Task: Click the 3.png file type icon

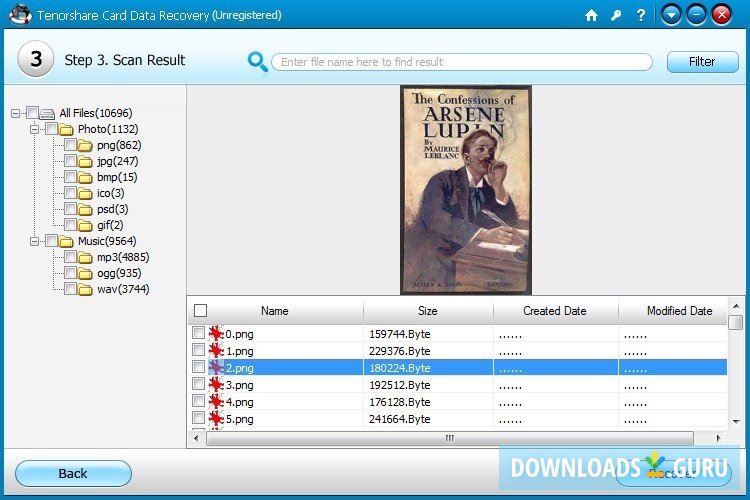Action: [x=216, y=384]
